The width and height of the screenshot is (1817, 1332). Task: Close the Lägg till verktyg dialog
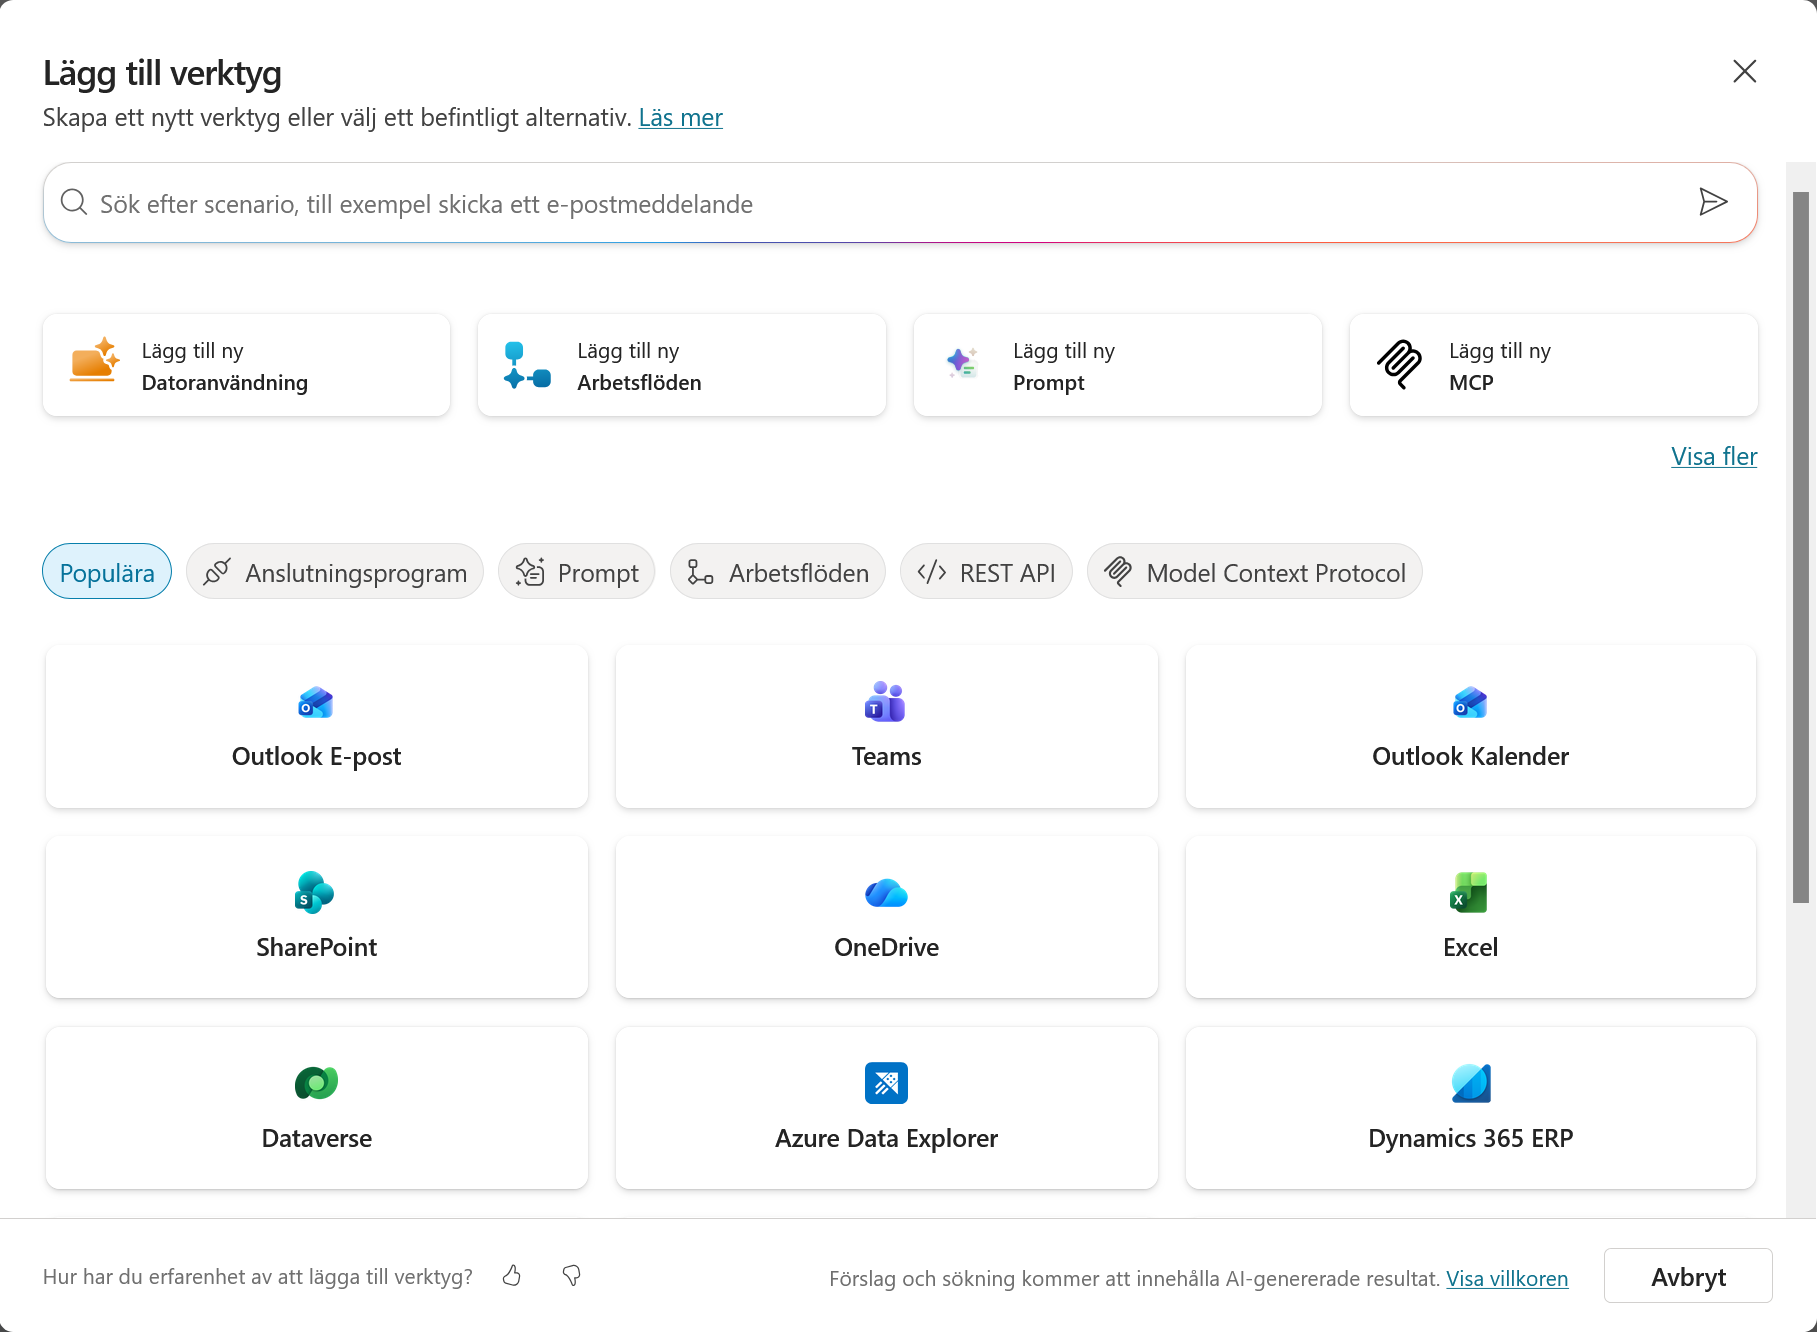[x=1744, y=71]
